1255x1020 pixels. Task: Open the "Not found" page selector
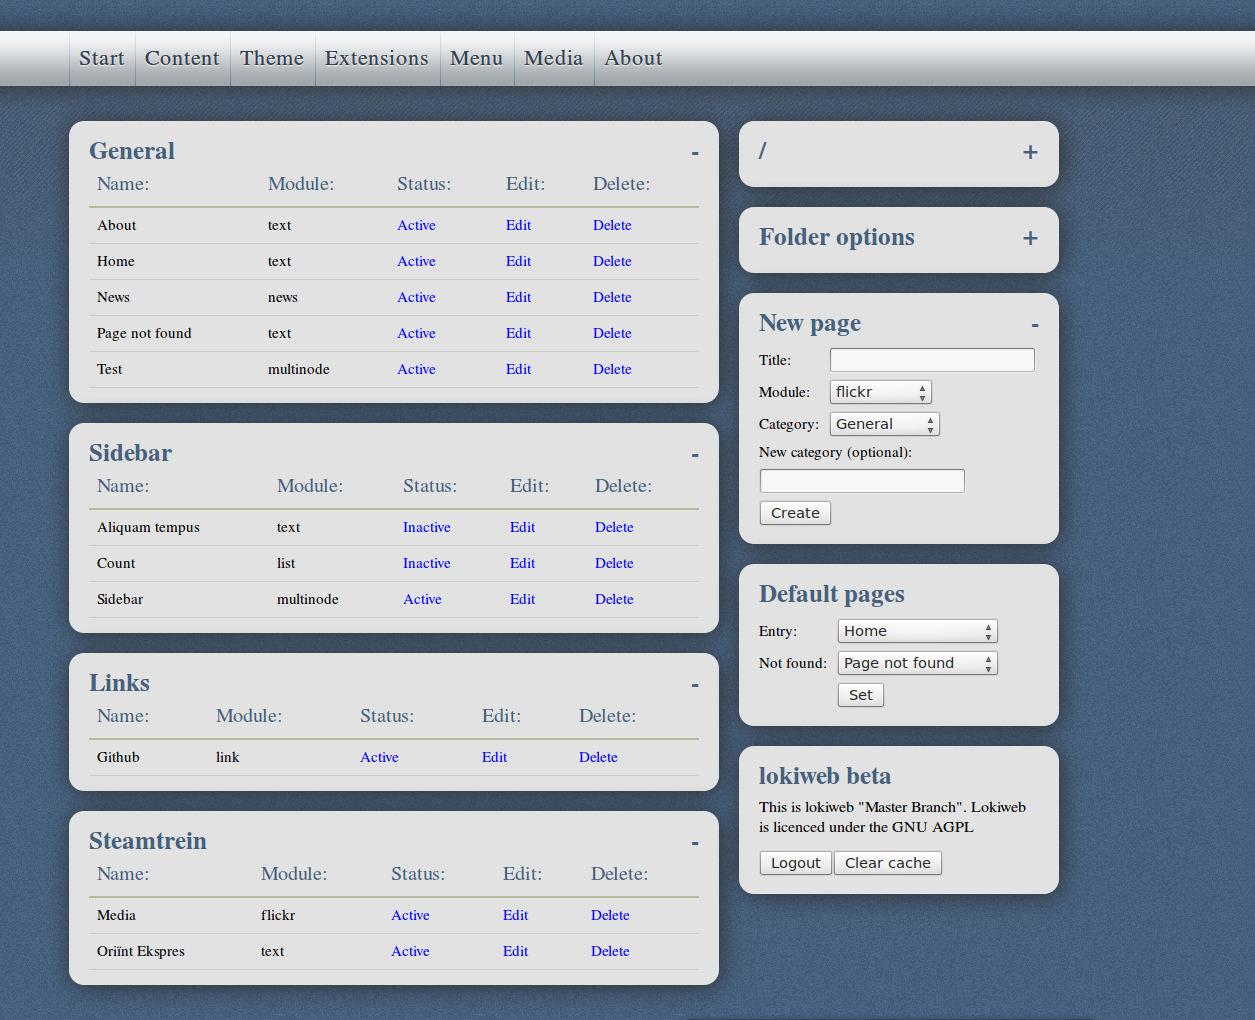(x=917, y=662)
